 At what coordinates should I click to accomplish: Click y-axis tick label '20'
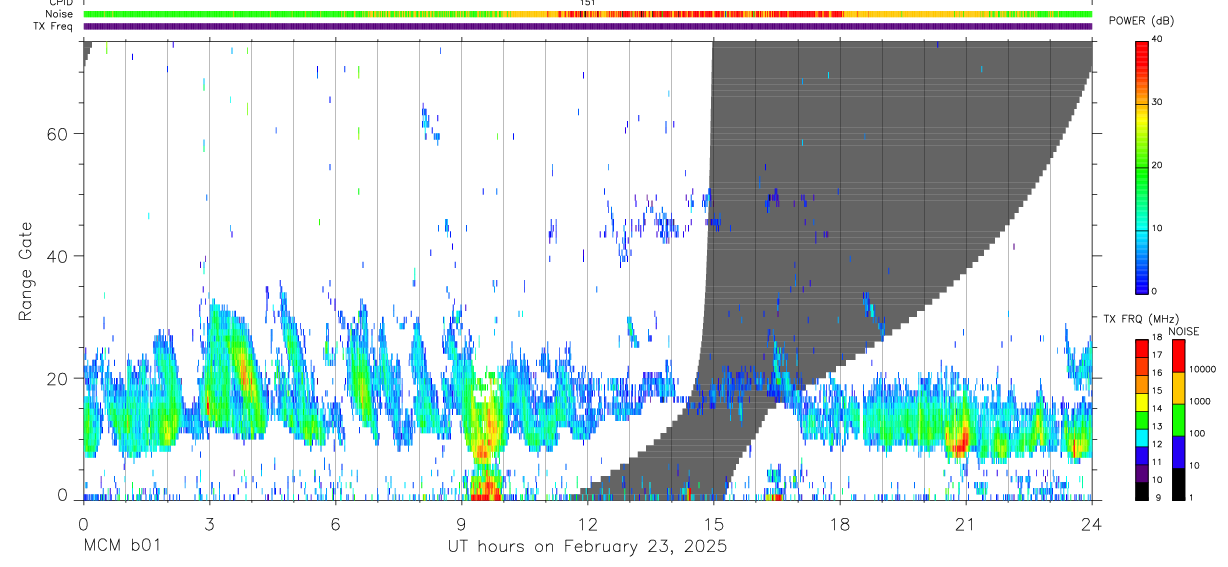[x=56, y=379]
